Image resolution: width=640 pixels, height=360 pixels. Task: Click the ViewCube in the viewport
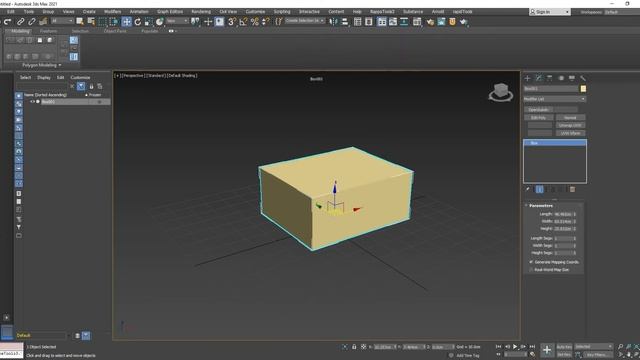(x=501, y=92)
